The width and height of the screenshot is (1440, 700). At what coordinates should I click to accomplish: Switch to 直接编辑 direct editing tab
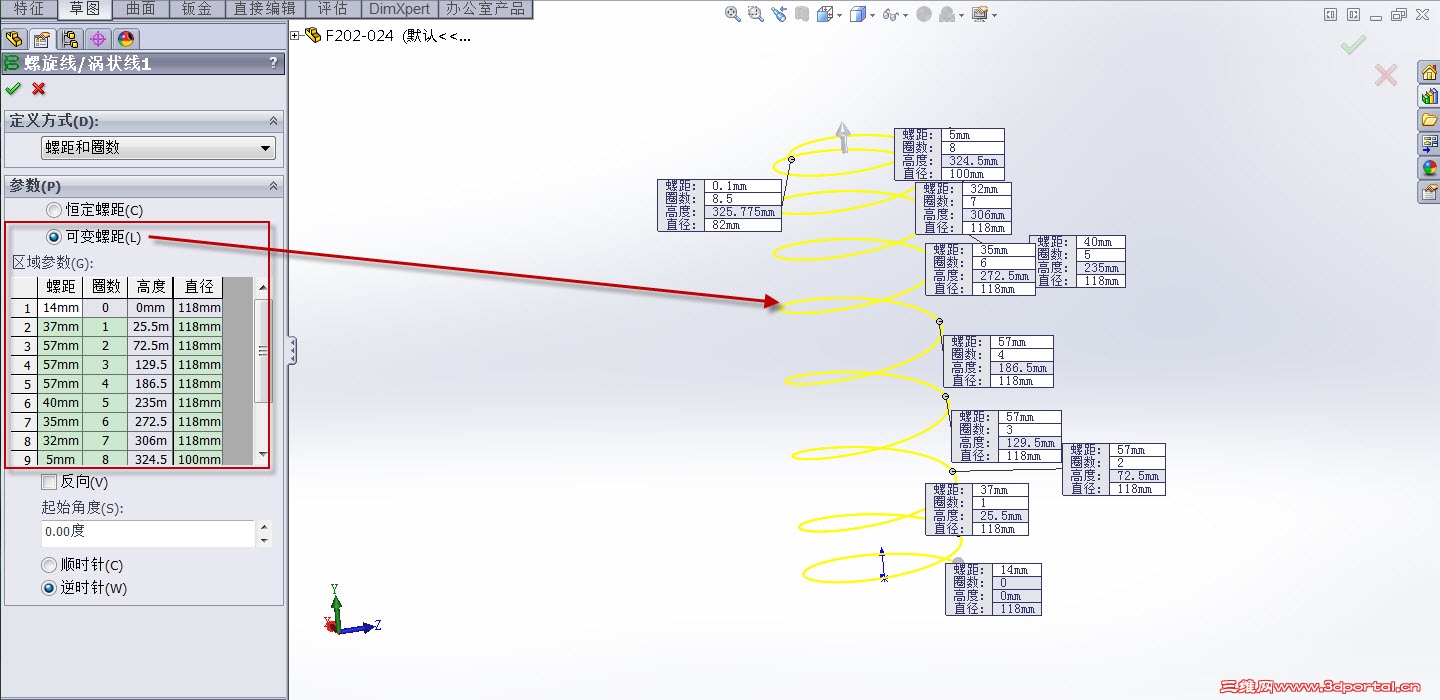tap(264, 9)
